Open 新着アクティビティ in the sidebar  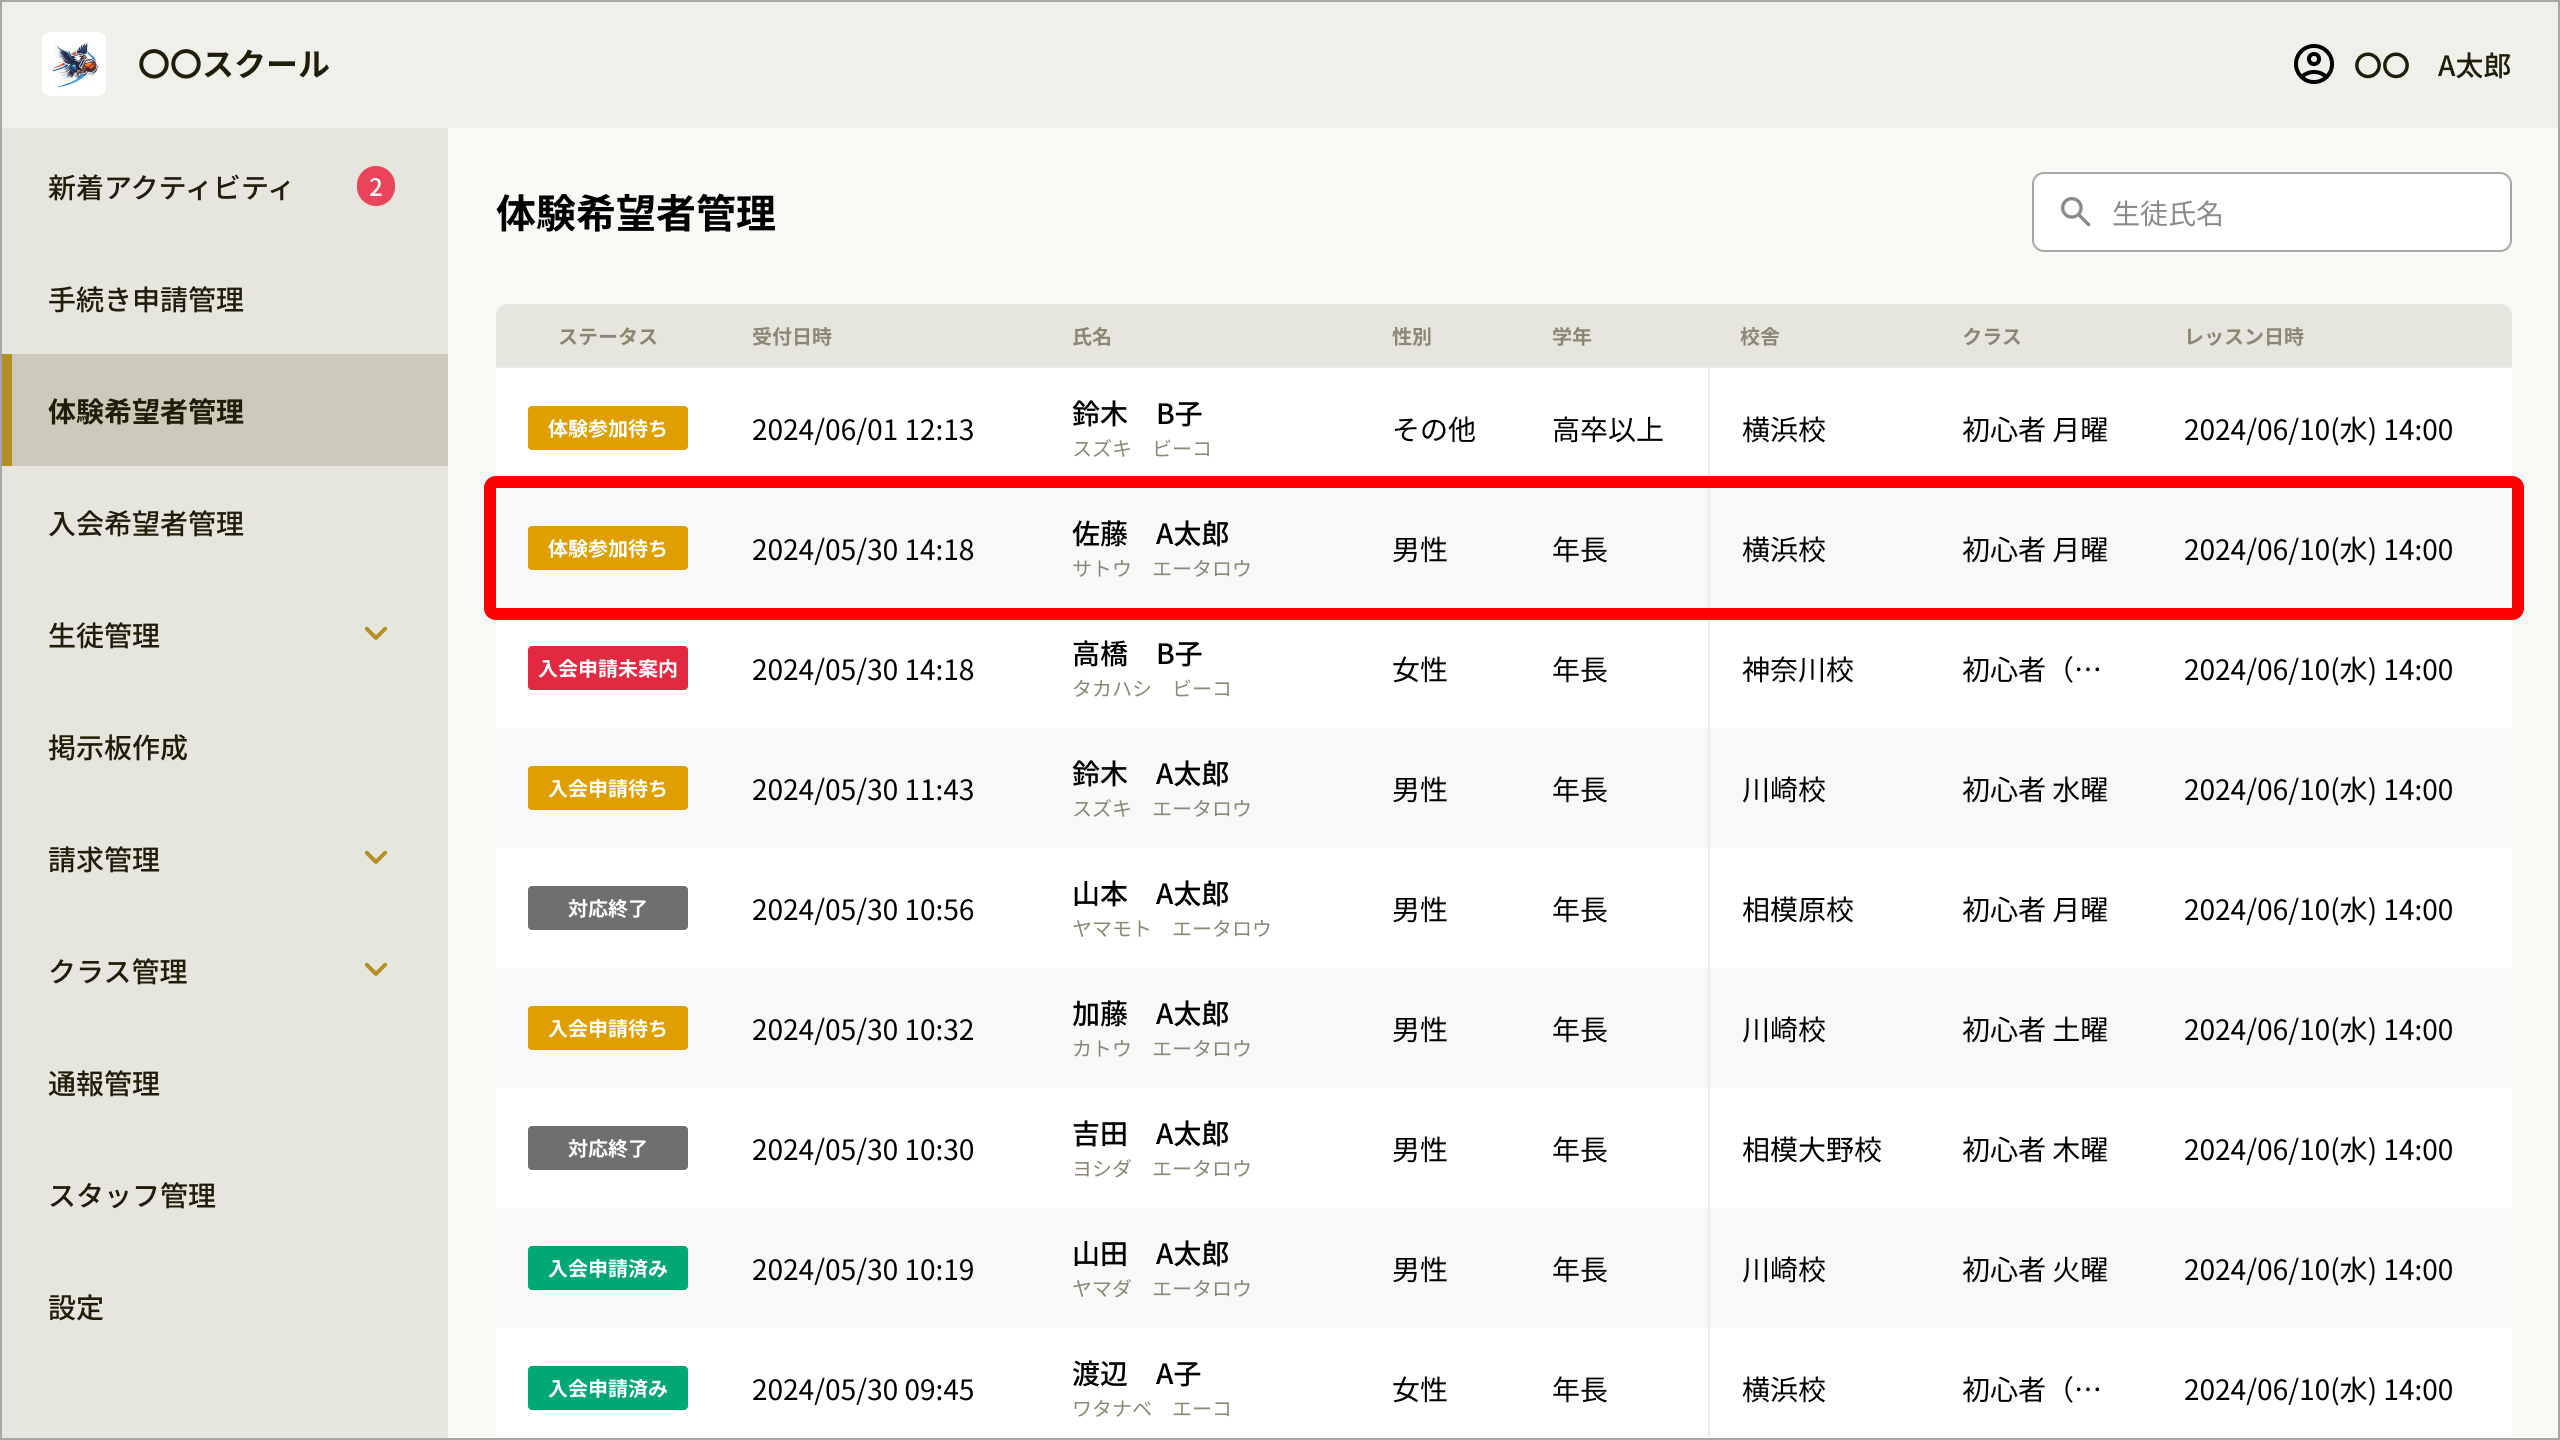click(x=225, y=187)
